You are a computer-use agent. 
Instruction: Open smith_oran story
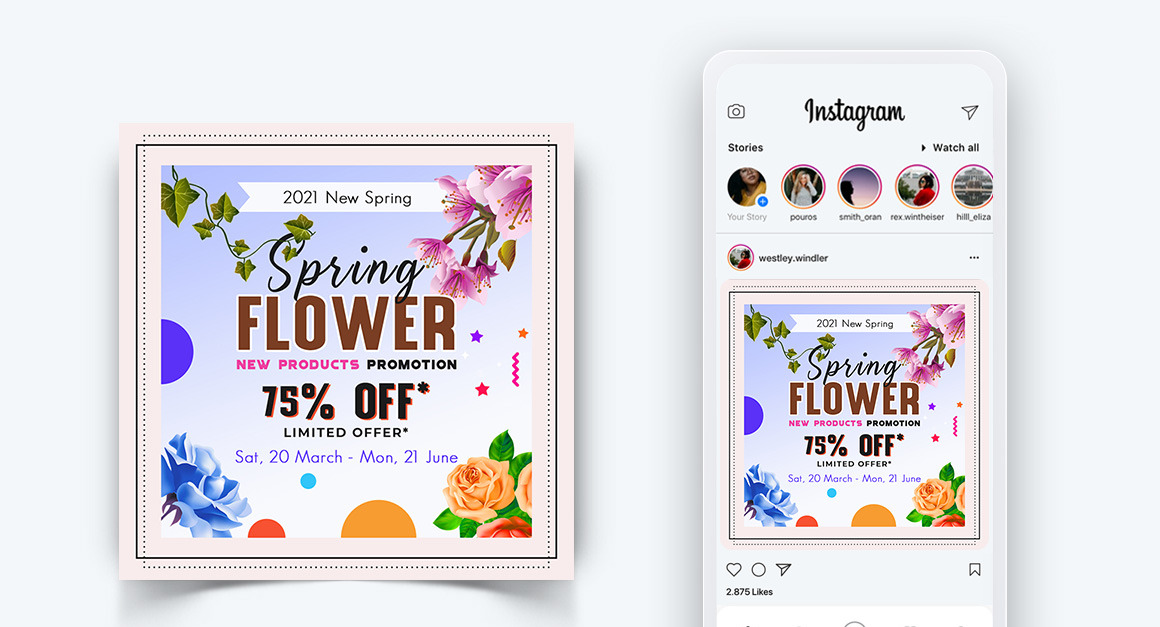coord(860,186)
